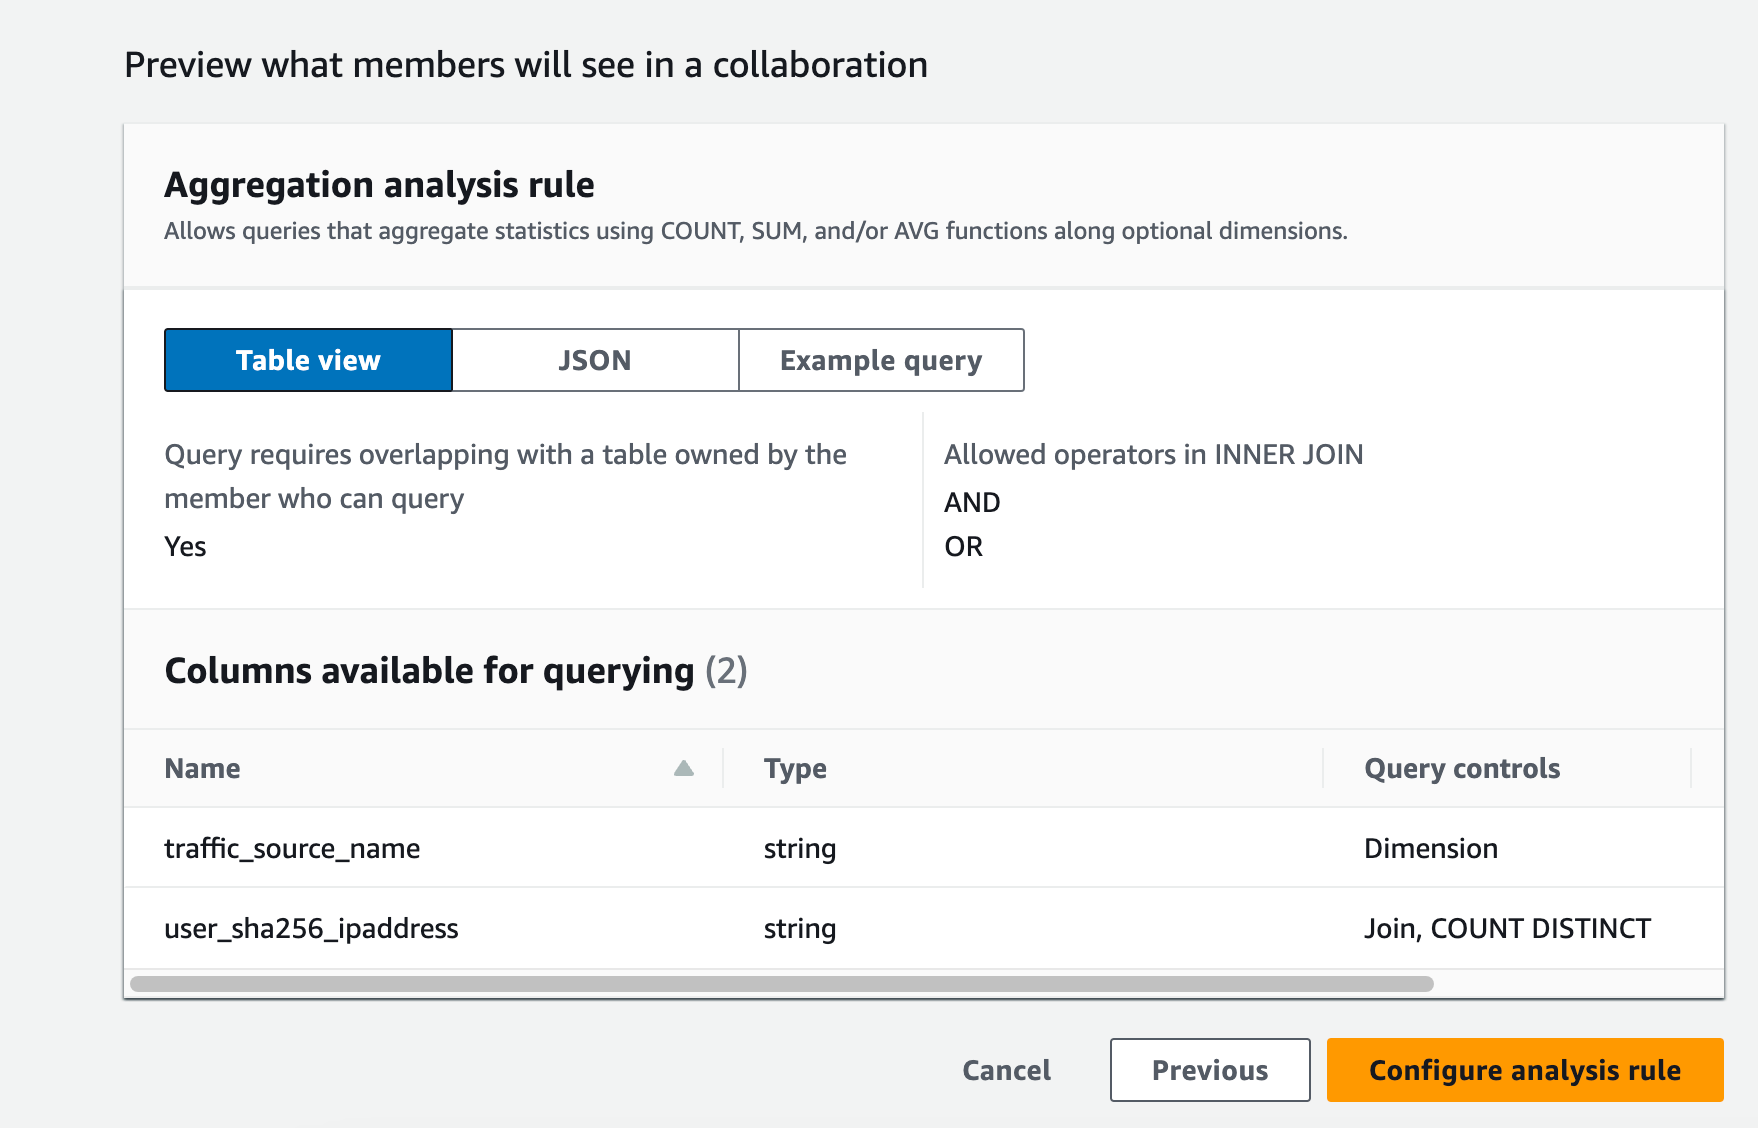Click the column resize divider after Name
The height and width of the screenshot is (1128, 1758).
pyautogui.click(x=723, y=768)
